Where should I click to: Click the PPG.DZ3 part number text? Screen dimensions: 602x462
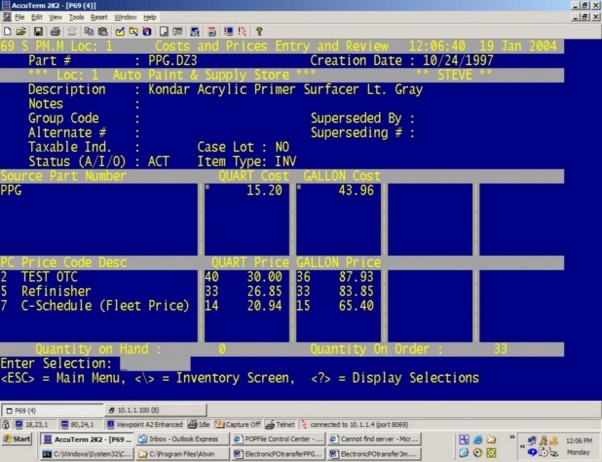(x=173, y=61)
